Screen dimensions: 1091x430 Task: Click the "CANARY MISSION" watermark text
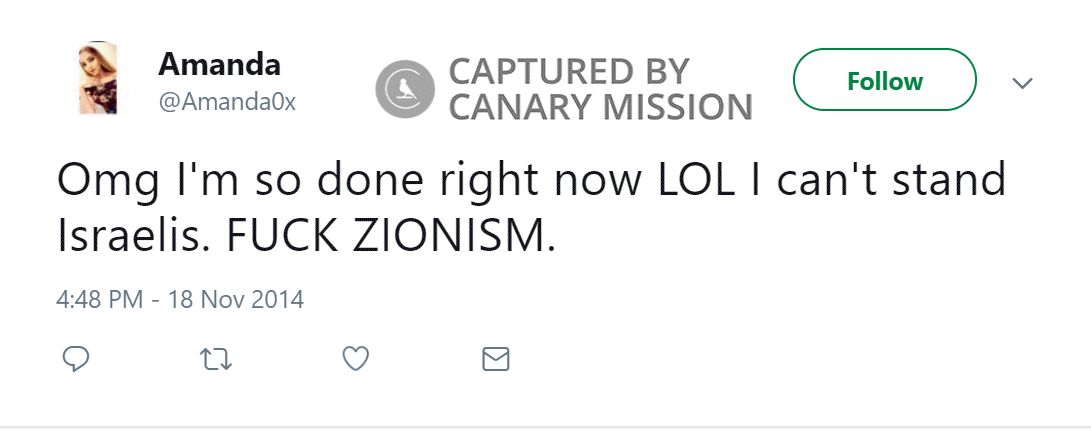pyautogui.click(x=600, y=106)
